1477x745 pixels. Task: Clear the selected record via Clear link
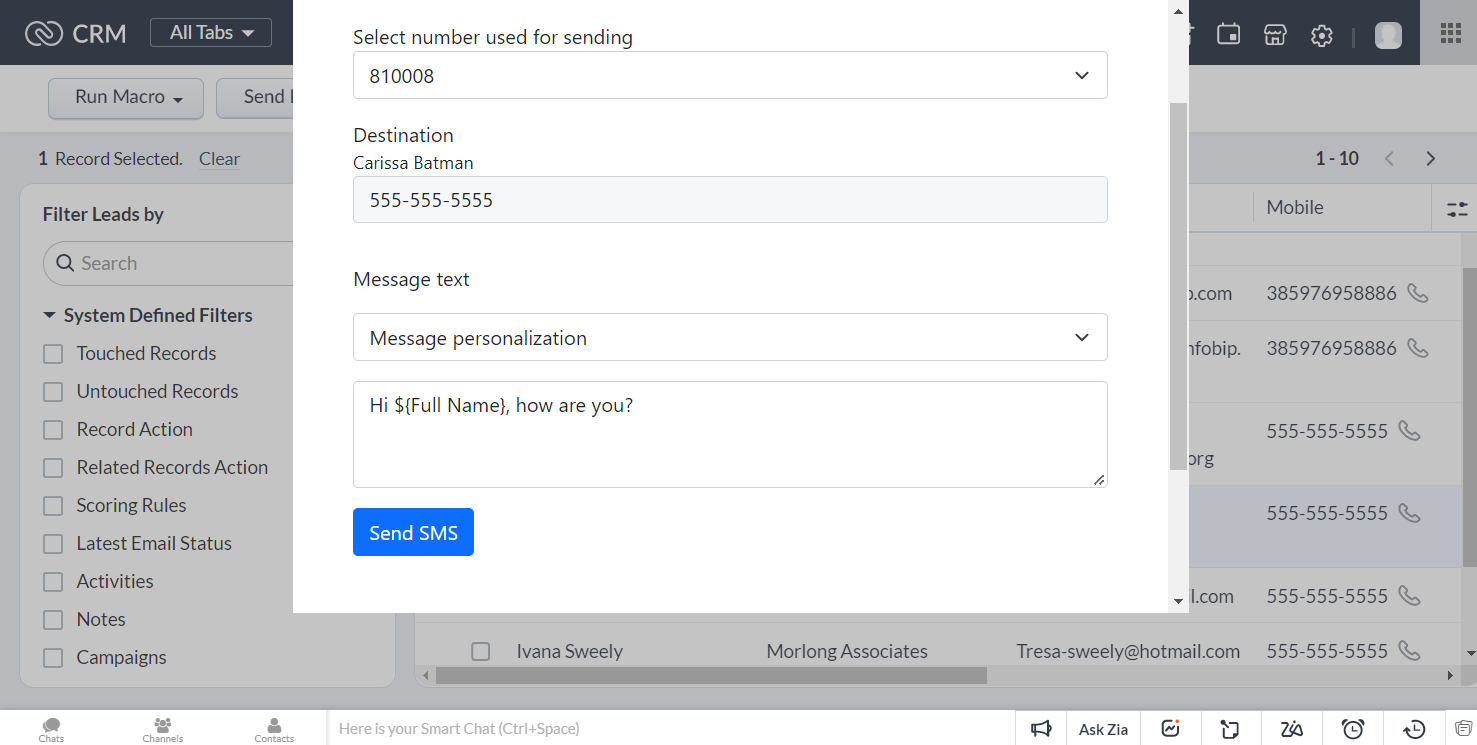[x=219, y=158]
